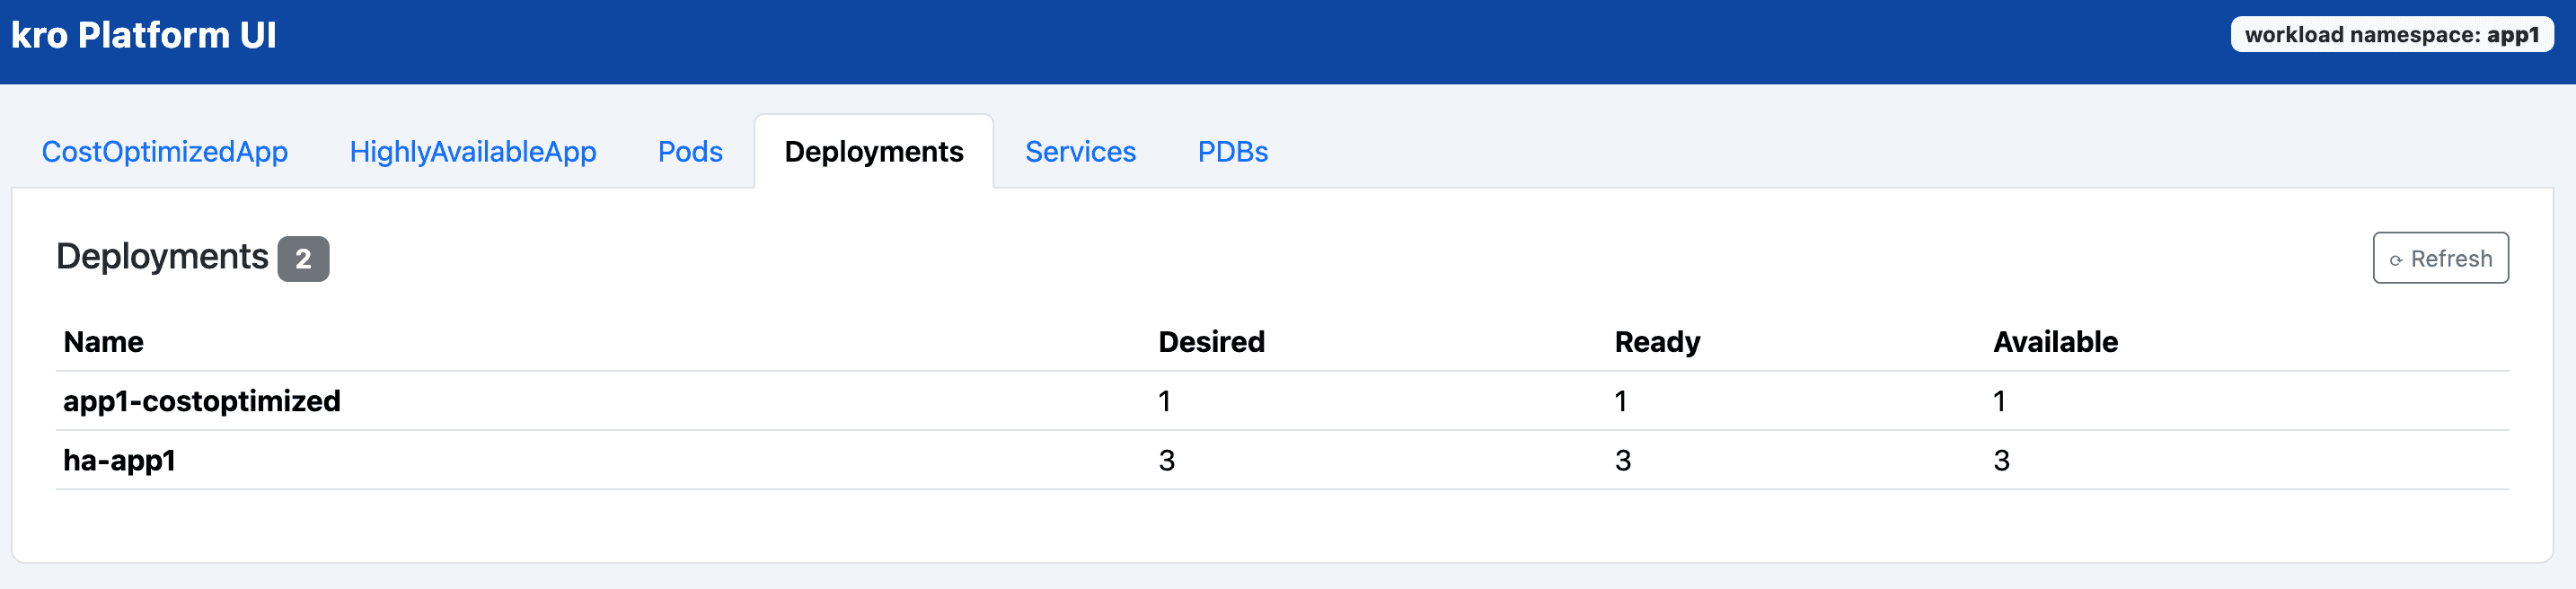Viewport: 2576px width, 589px height.
Task: Click ha-app1 Ready replica count
Action: pyautogui.click(x=1622, y=460)
